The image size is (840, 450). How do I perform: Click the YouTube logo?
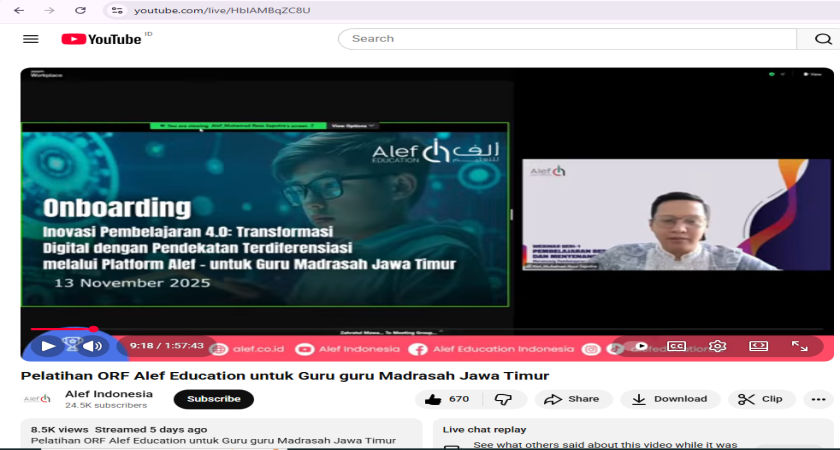pyautogui.click(x=101, y=39)
